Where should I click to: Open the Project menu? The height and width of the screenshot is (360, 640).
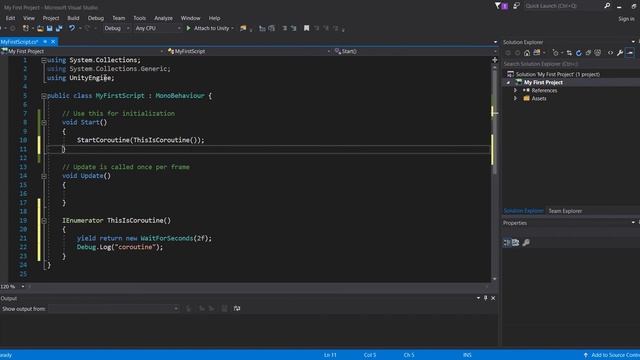(x=51, y=18)
